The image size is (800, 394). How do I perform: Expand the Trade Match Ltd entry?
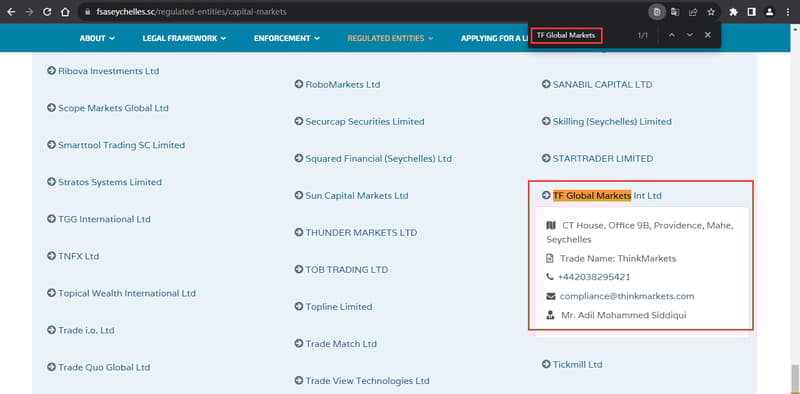point(336,344)
